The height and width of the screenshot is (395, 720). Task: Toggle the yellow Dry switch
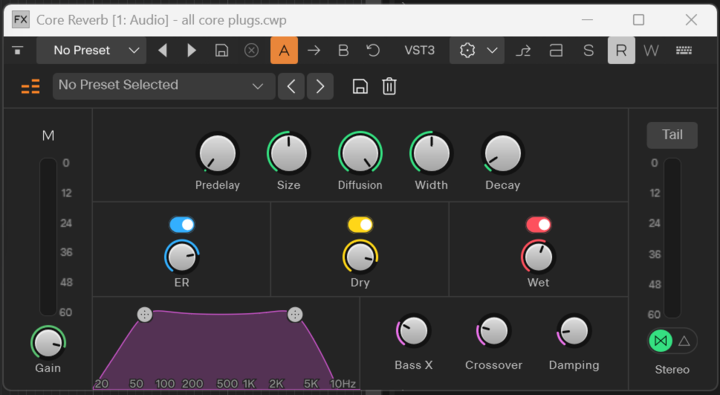coord(360,225)
